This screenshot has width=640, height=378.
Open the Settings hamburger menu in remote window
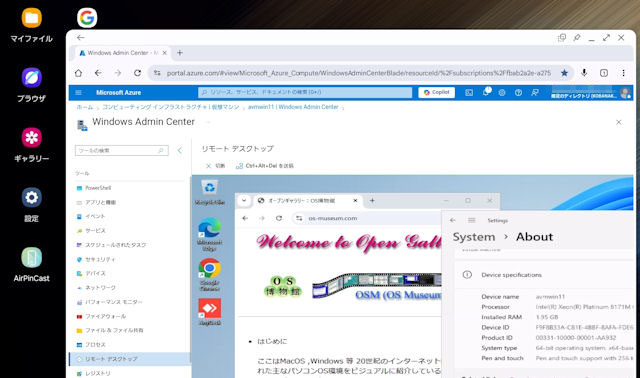click(x=471, y=220)
